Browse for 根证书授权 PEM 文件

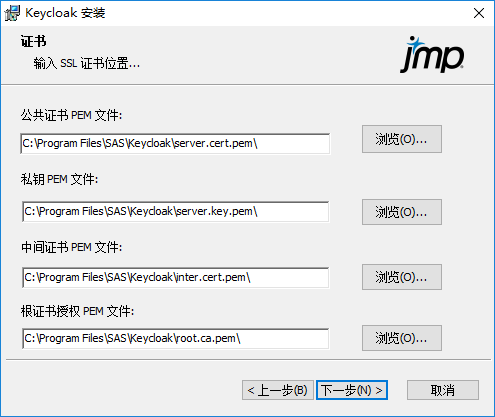click(x=402, y=338)
